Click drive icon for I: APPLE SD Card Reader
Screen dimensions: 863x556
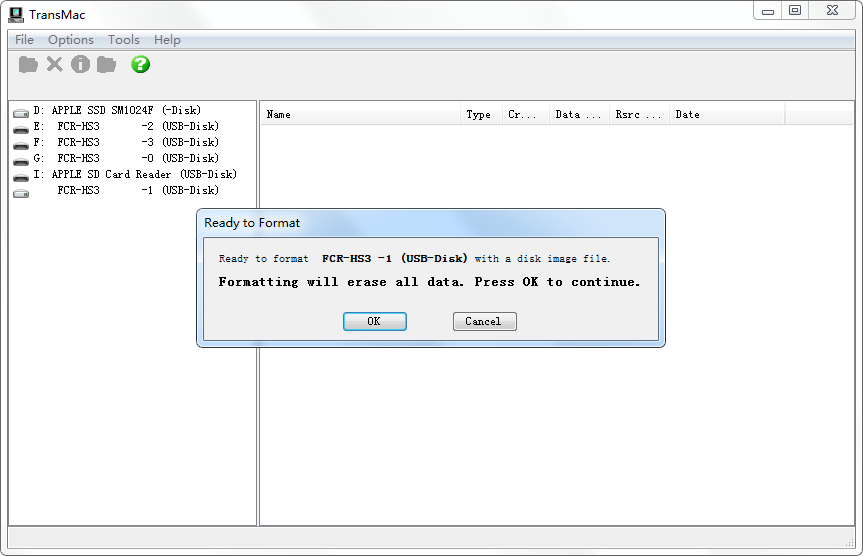(21, 178)
